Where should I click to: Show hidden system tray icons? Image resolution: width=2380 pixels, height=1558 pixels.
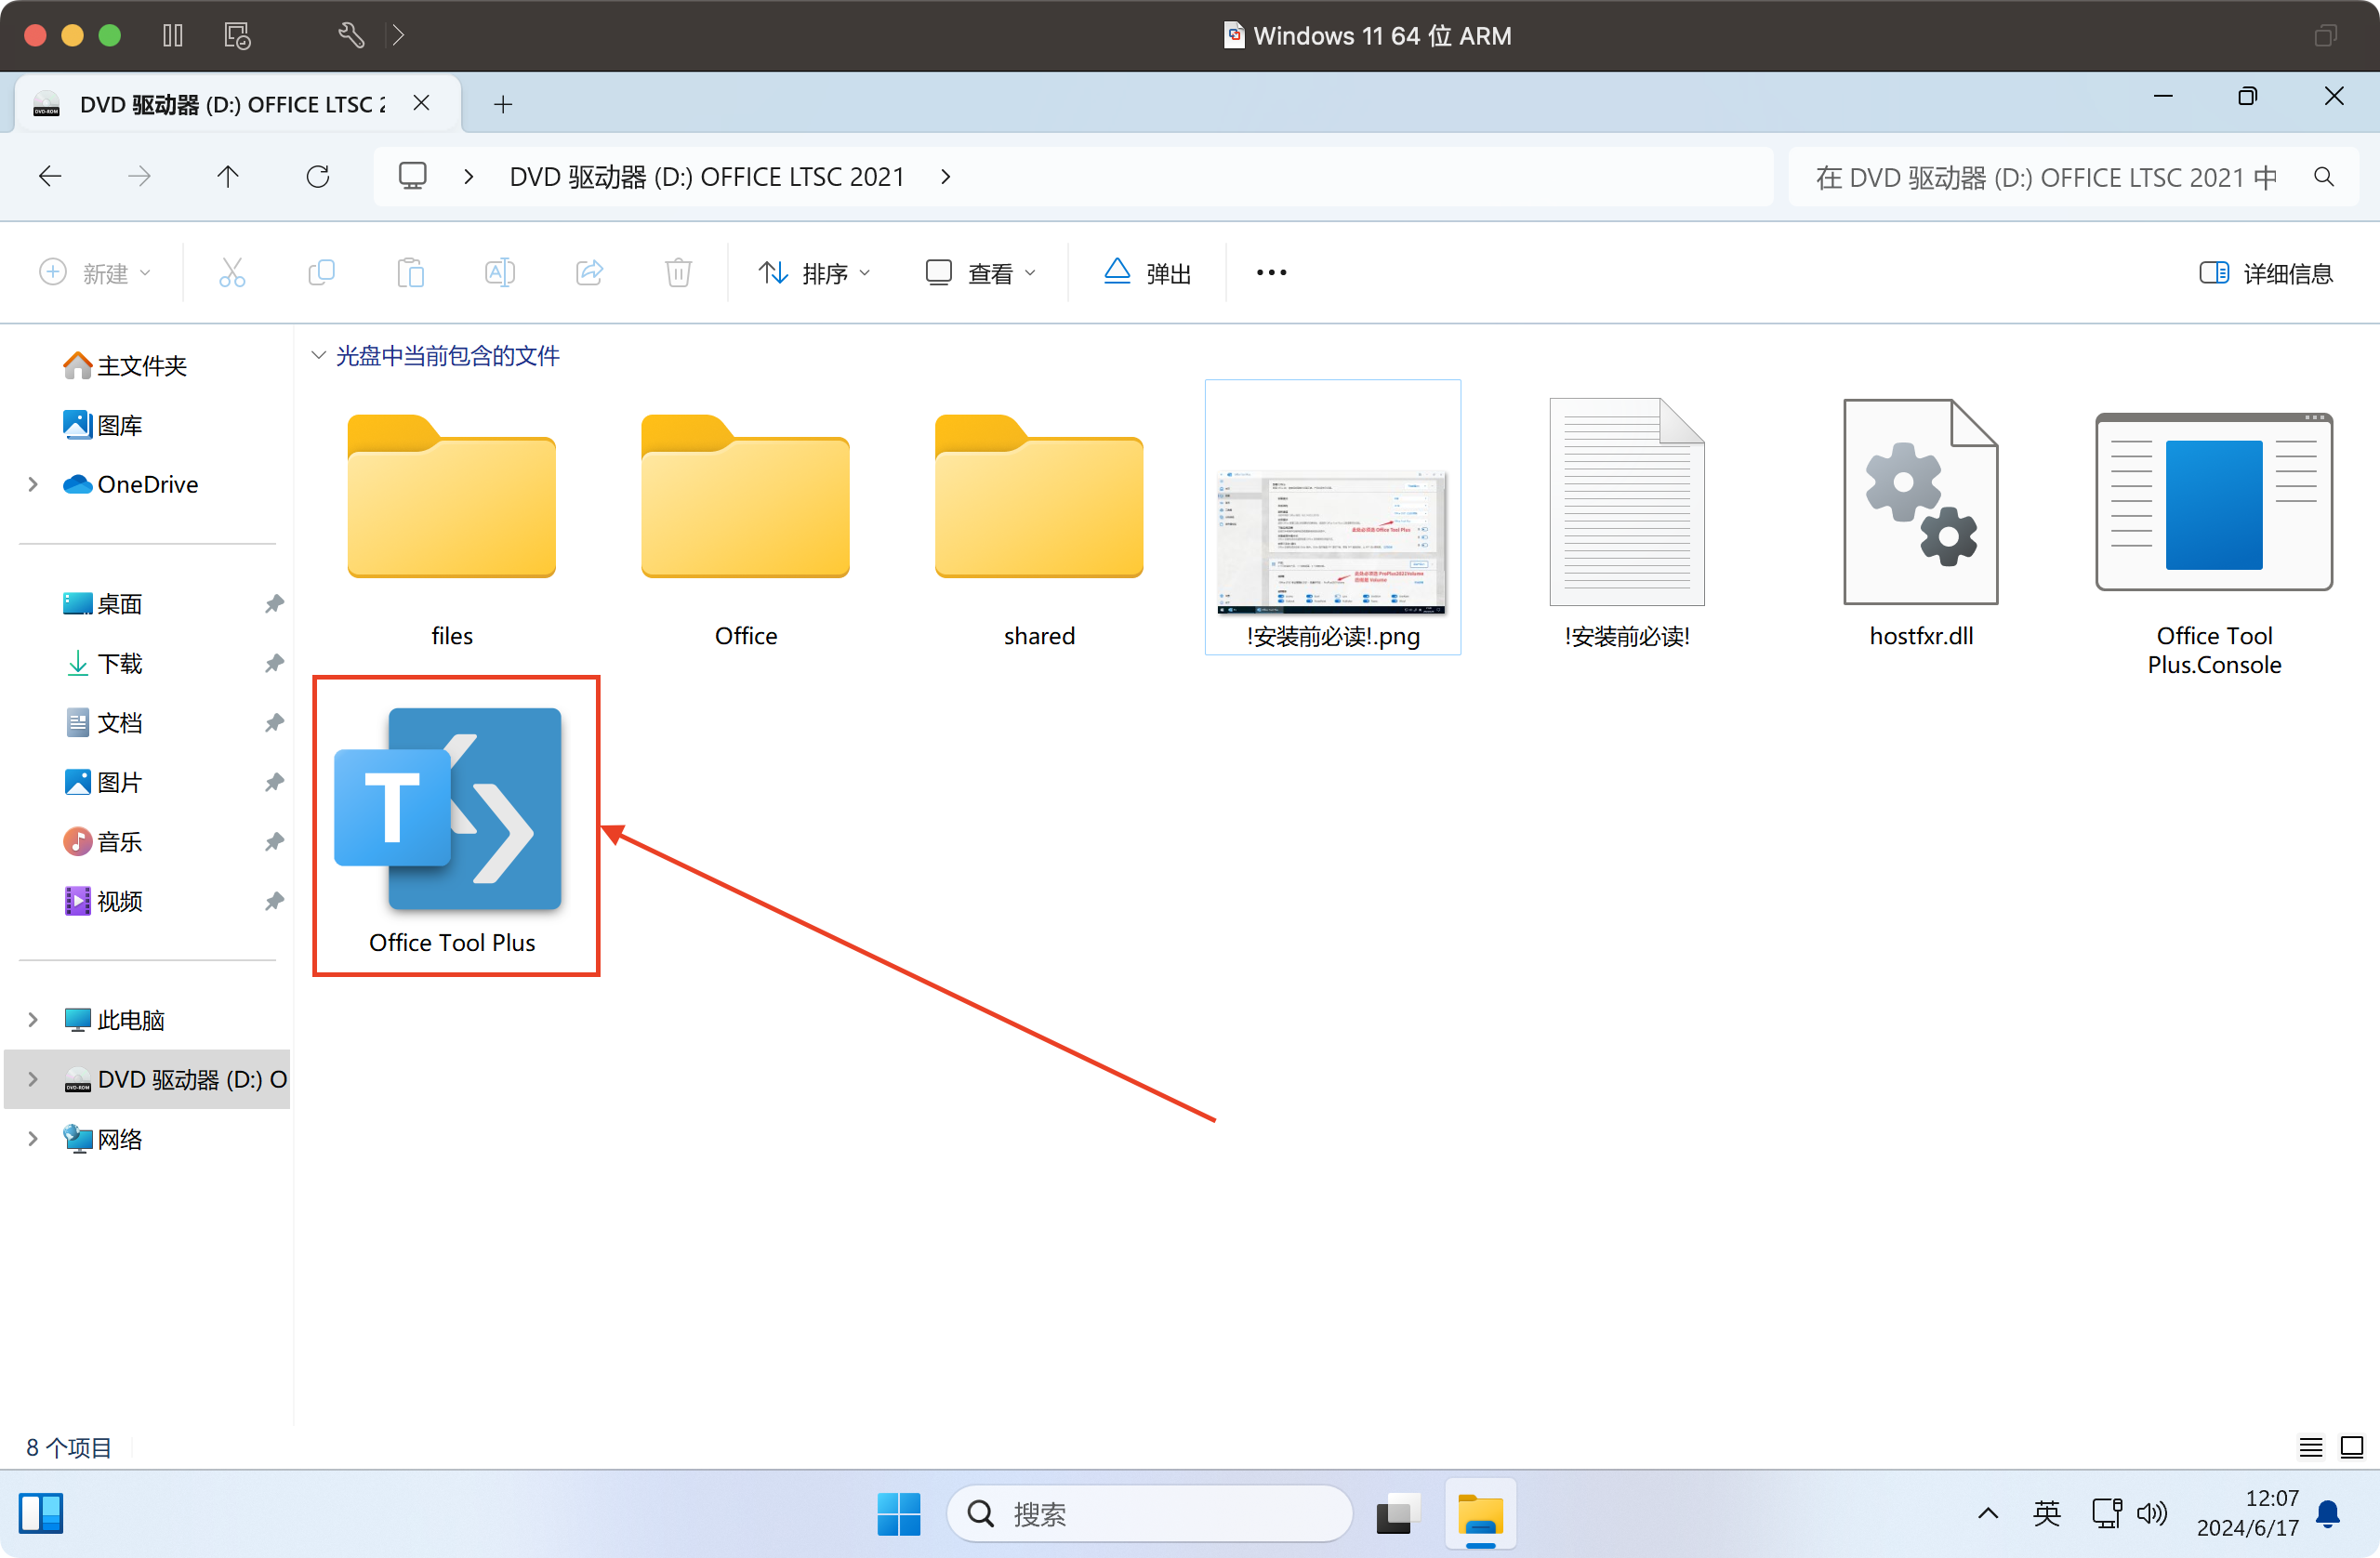click(x=1988, y=1514)
